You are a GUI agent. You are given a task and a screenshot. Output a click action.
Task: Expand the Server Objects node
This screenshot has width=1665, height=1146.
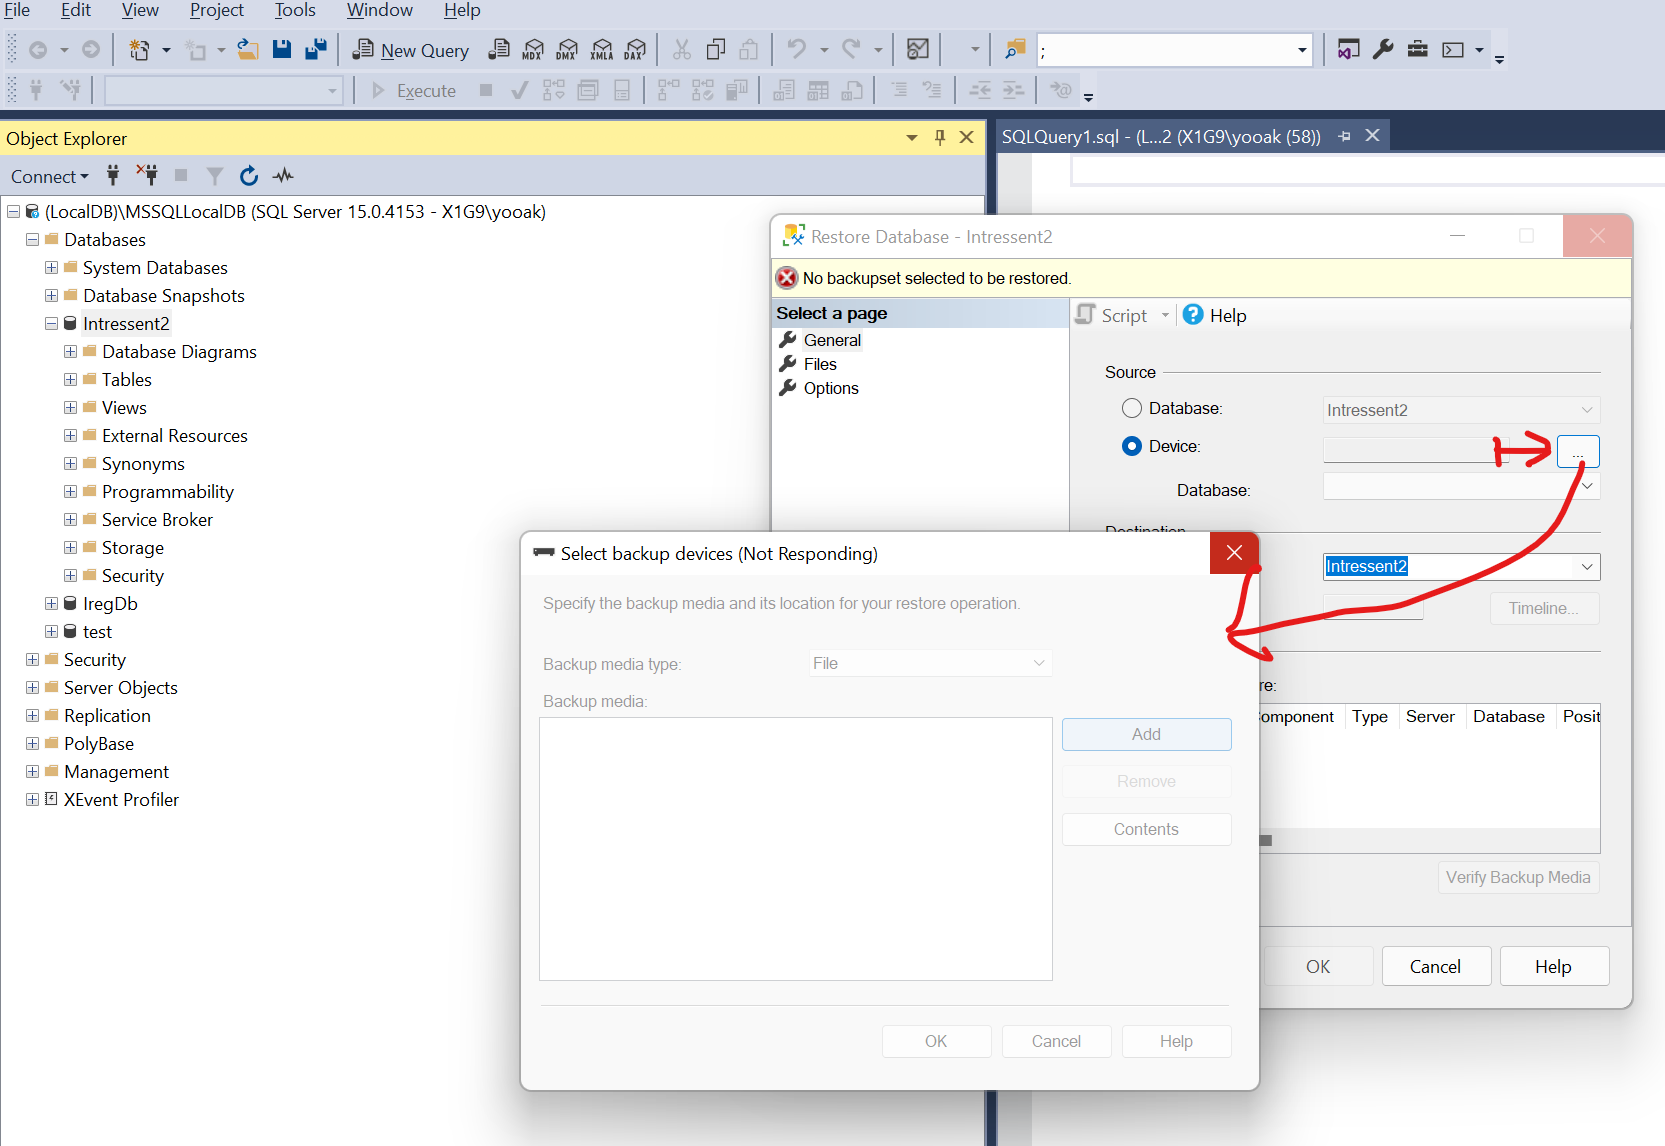32,687
